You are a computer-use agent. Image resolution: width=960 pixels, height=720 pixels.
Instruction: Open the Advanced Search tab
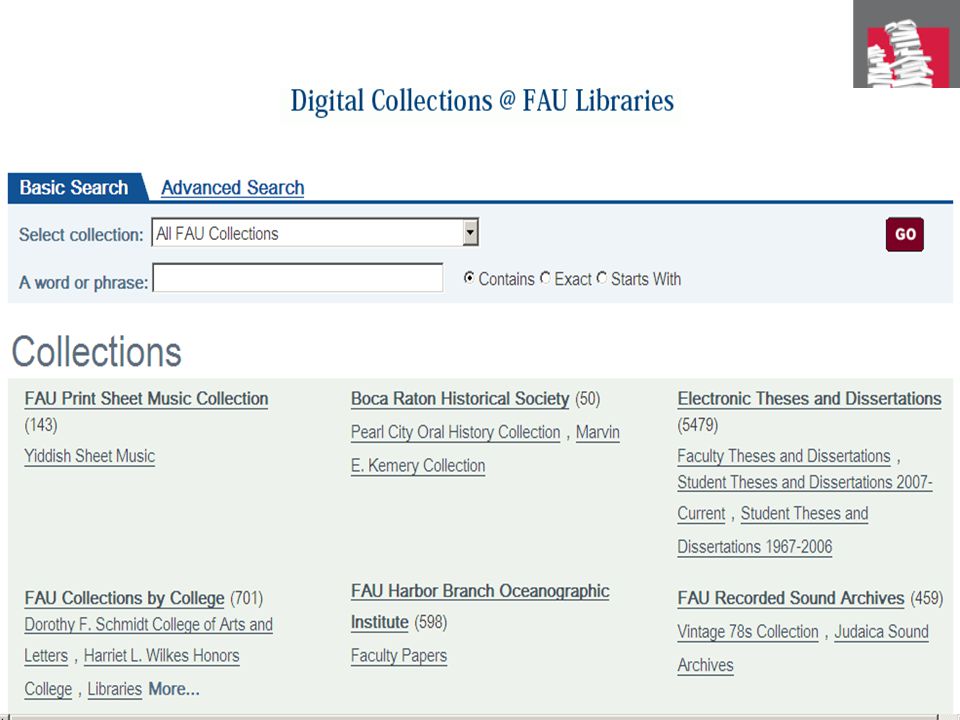pos(233,187)
